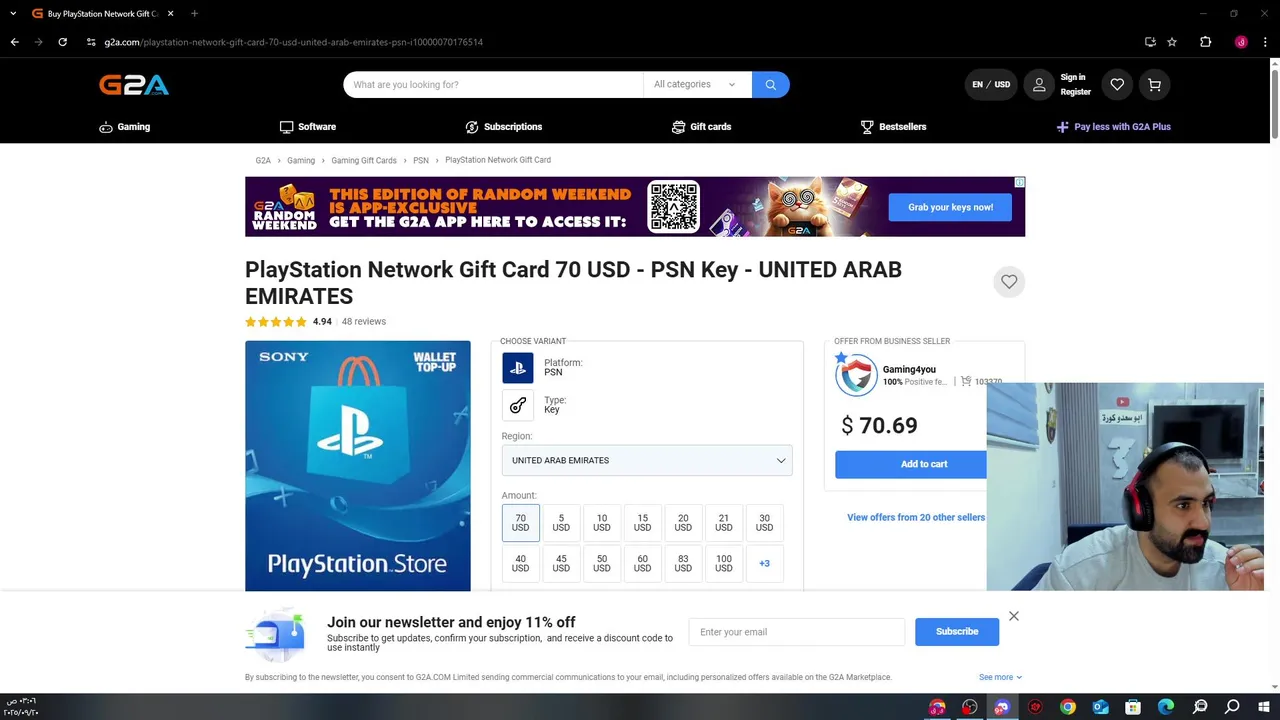Open Outlook from taskbar

point(1101,707)
